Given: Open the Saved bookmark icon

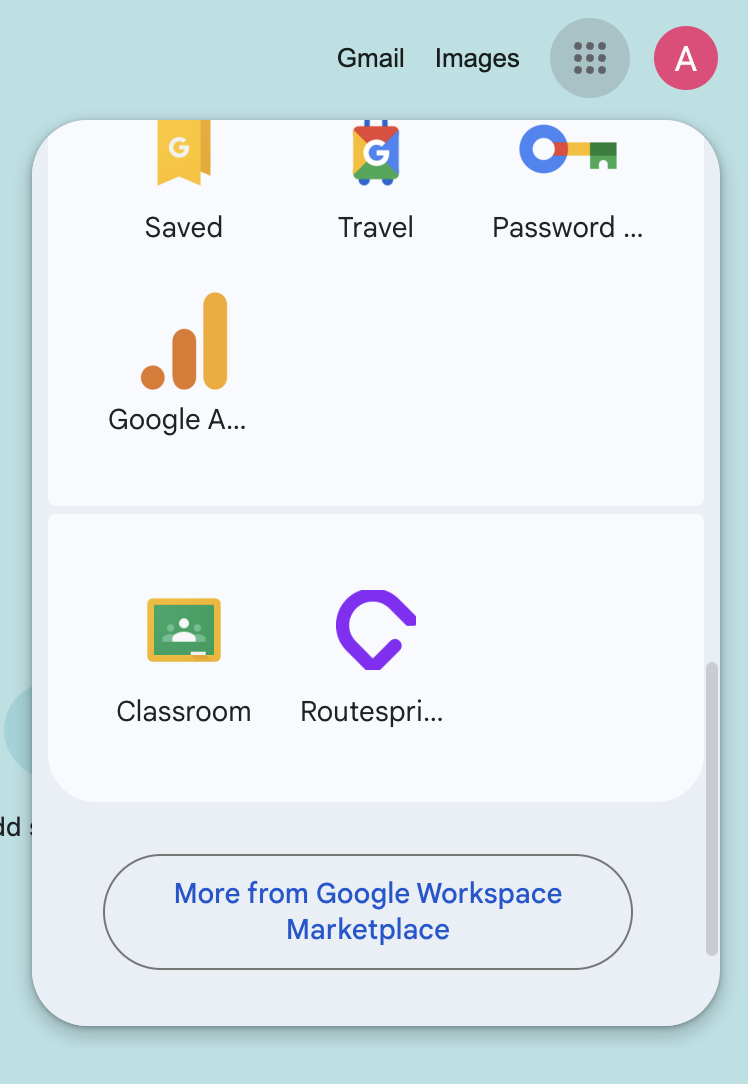Looking at the screenshot, I should point(184,153).
